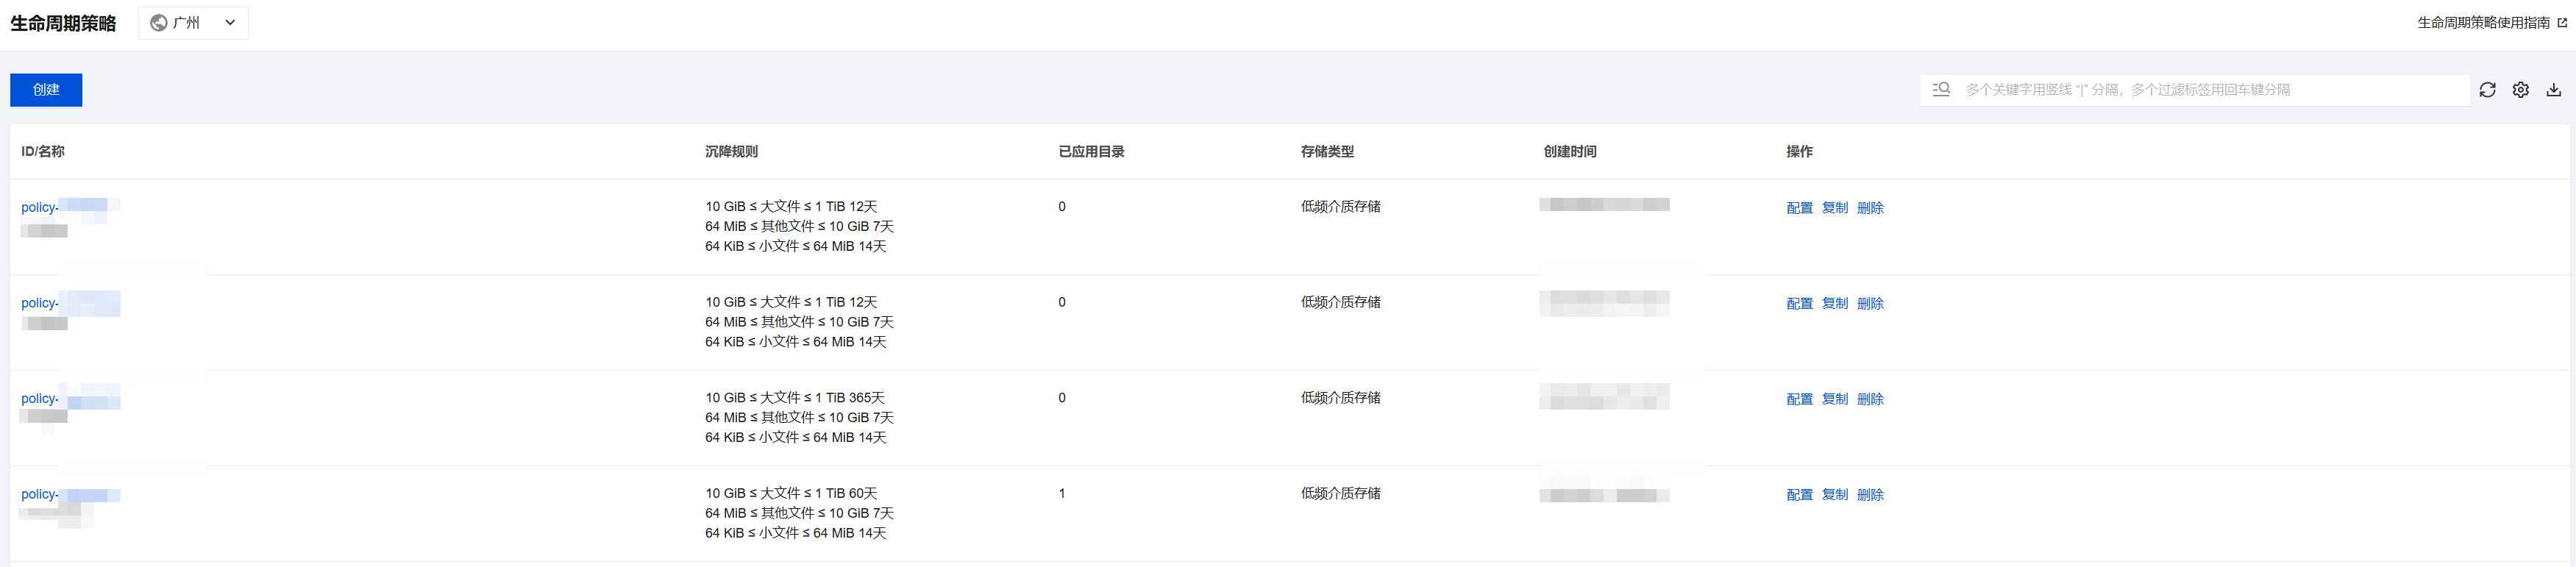The image size is (2576, 567).
Task: Click 复制 for the 365天 policy
Action: point(1834,399)
